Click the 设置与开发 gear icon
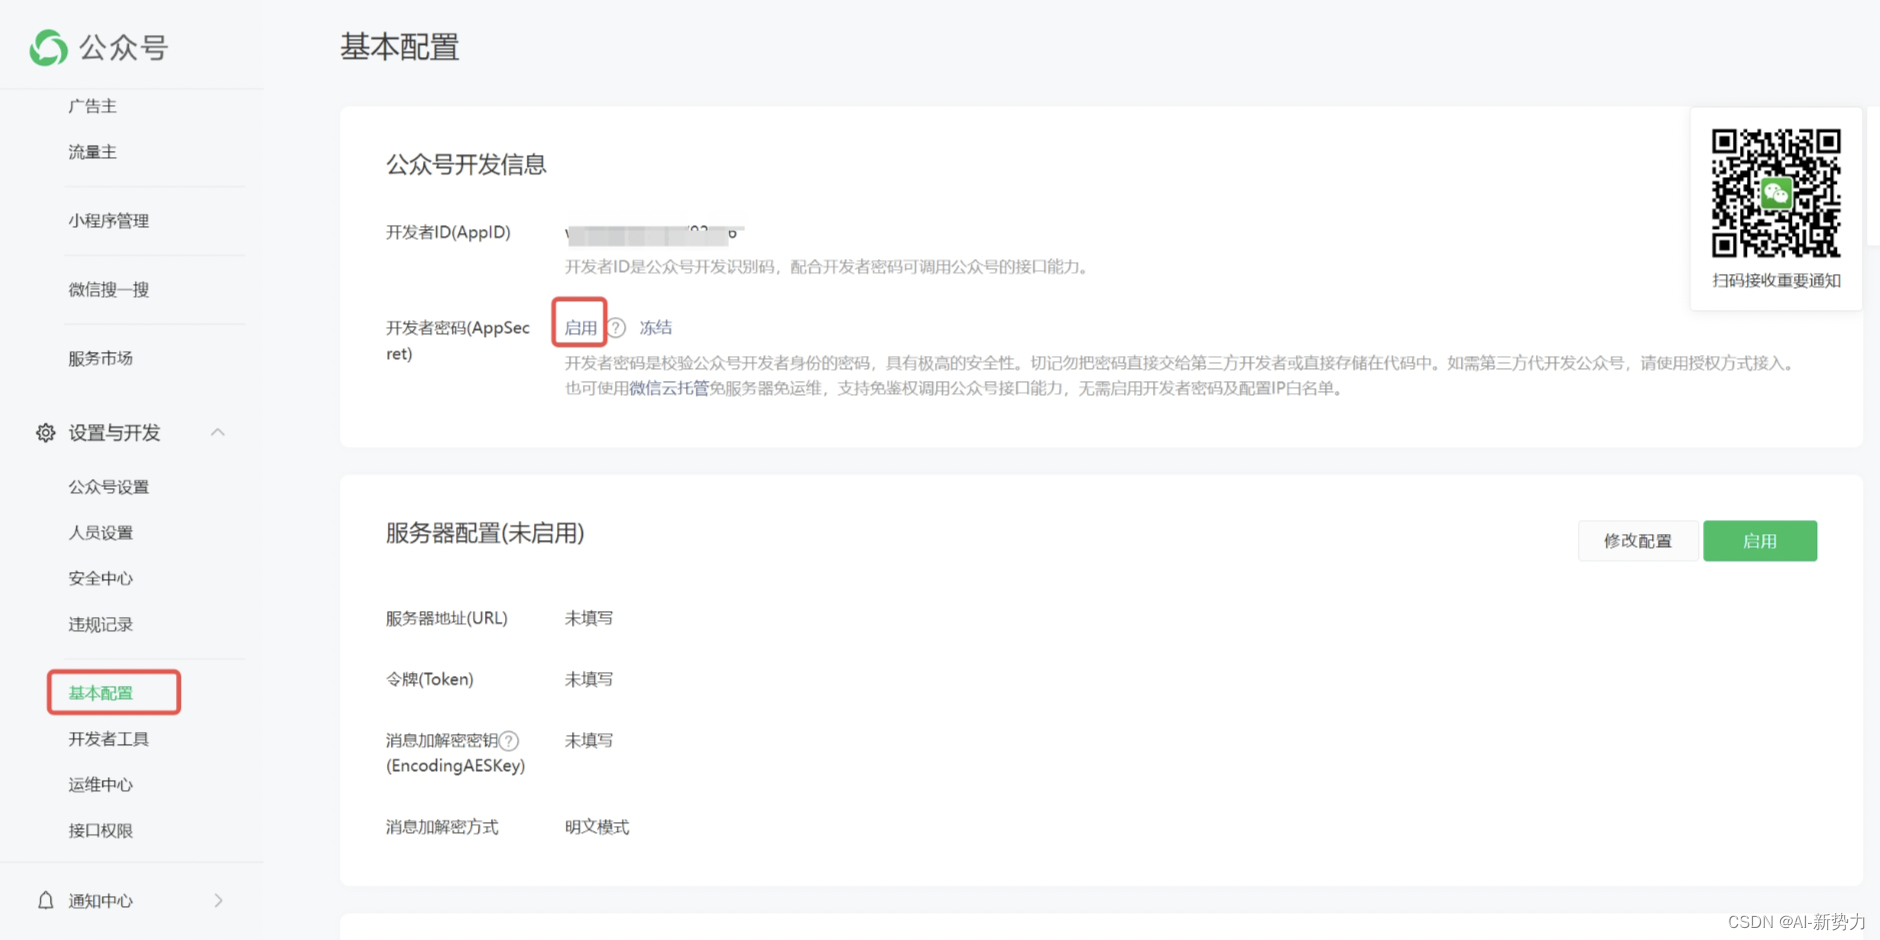This screenshot has height=940, width=1880. [x=46, y=433]
